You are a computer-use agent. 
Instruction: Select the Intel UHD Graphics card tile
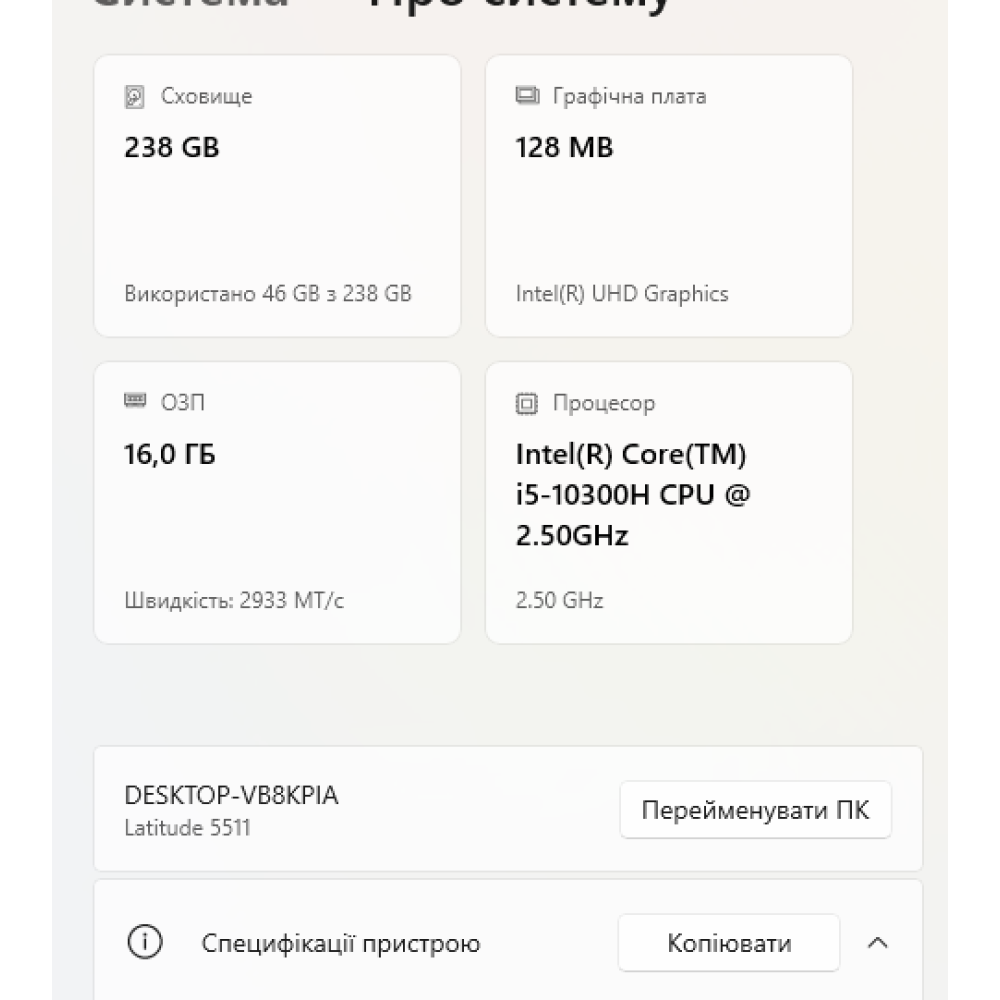coord(668,196)
